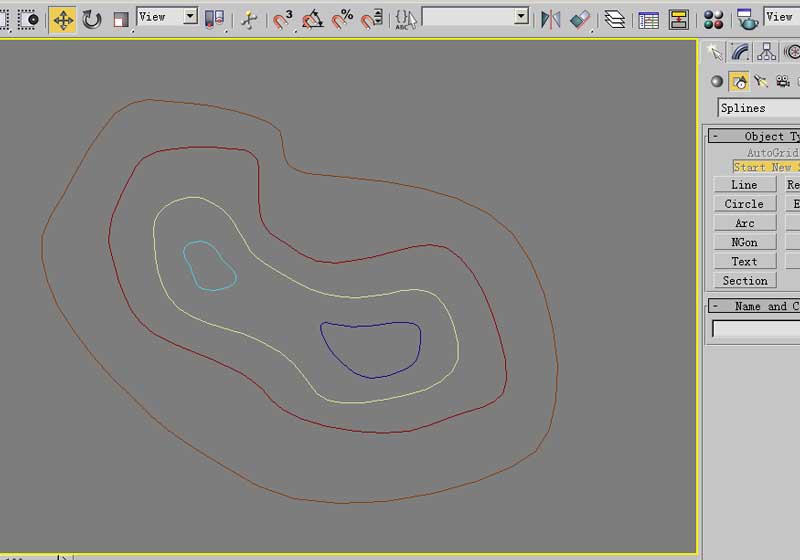Switch to the Modify command panel tab
This screenshot has height=560, width=800.
[740, 52]
